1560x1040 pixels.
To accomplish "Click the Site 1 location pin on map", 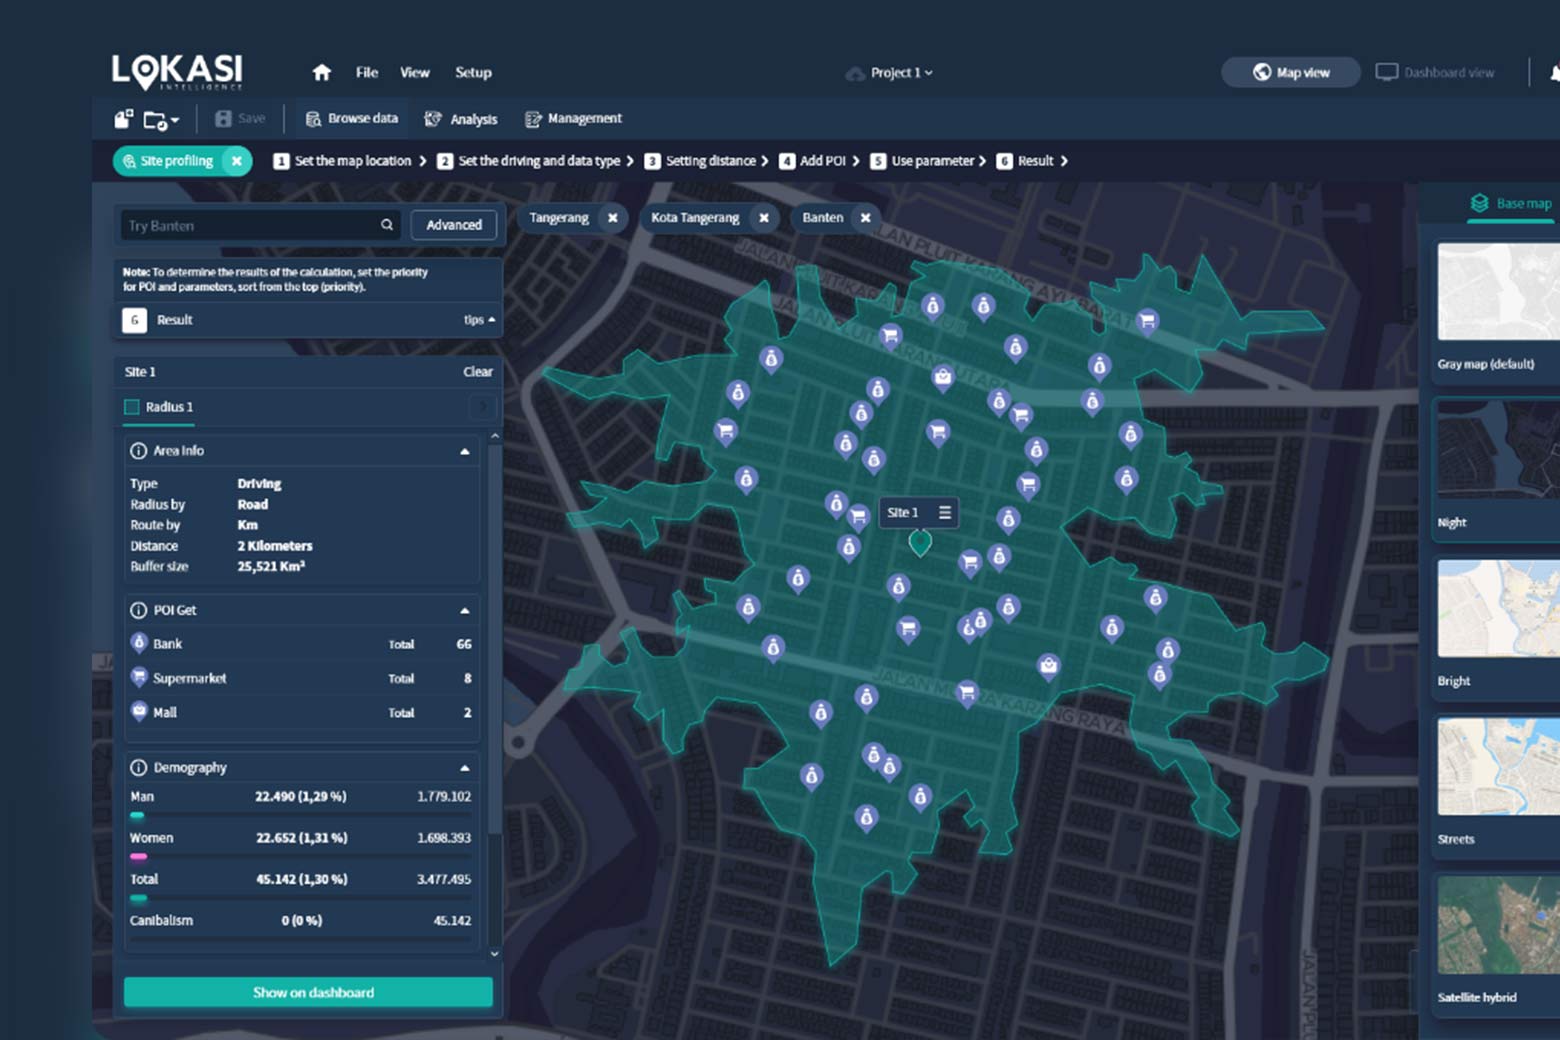I will click(x=920, y=543).
